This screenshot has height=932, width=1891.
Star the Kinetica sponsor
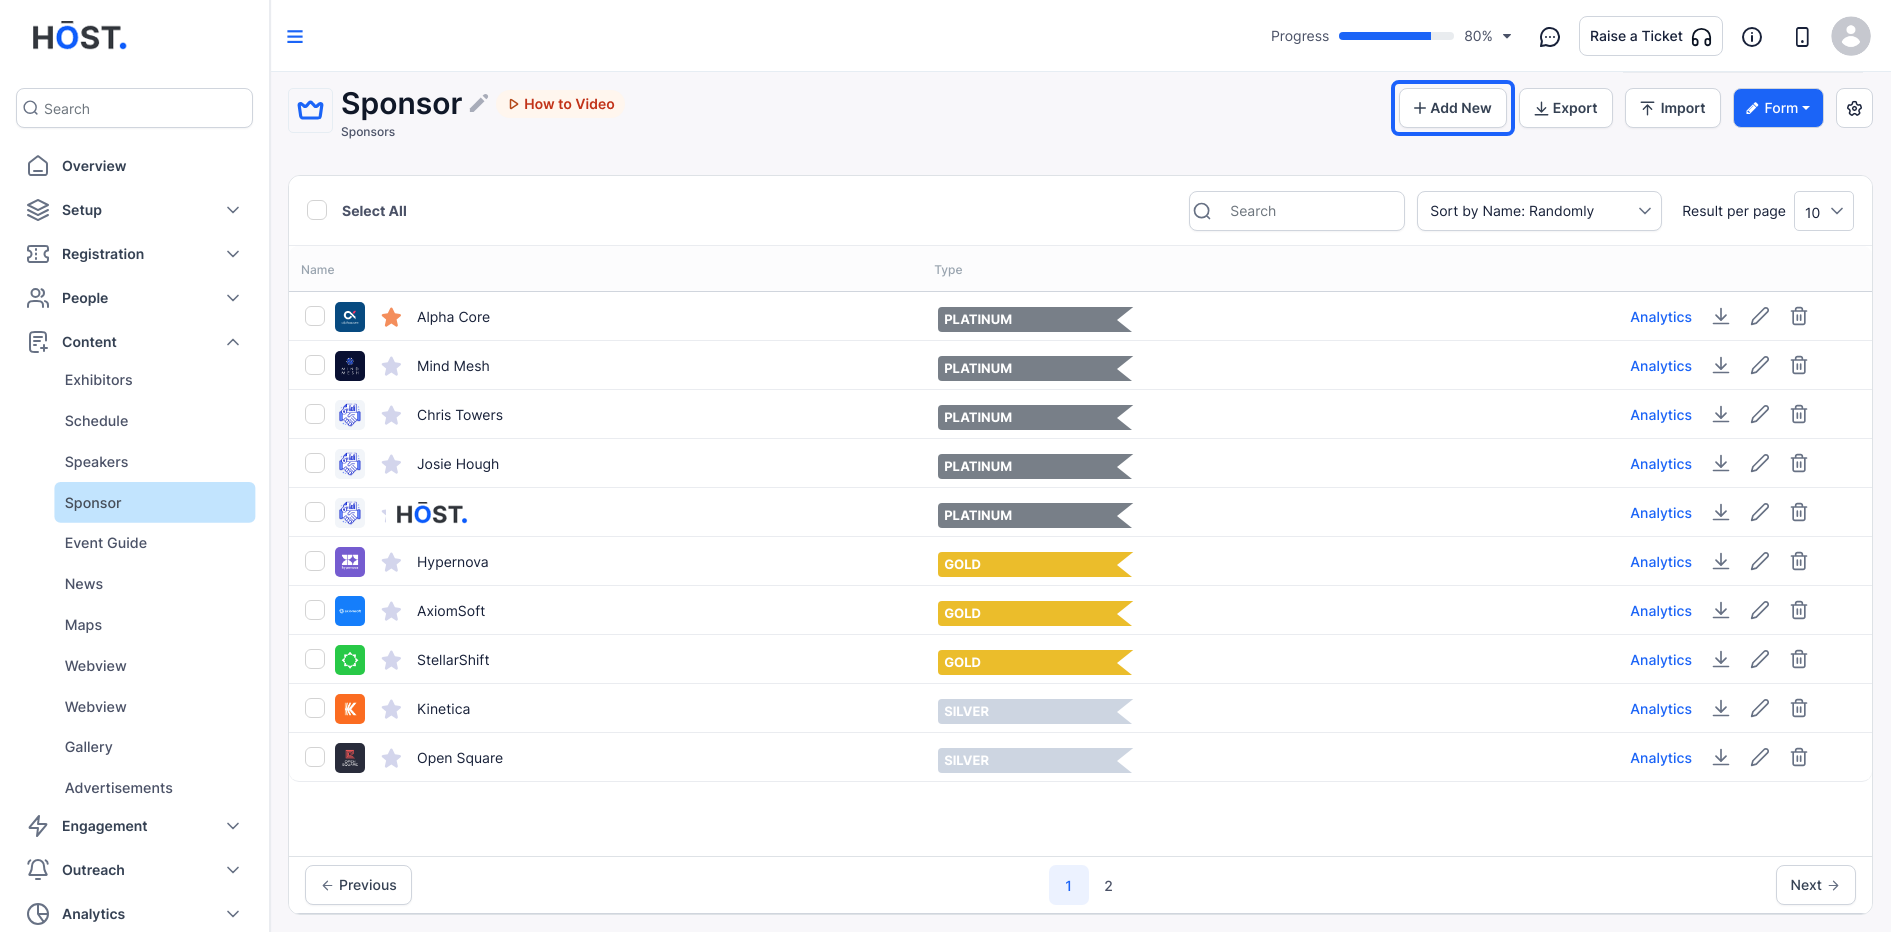coord(392,709)
